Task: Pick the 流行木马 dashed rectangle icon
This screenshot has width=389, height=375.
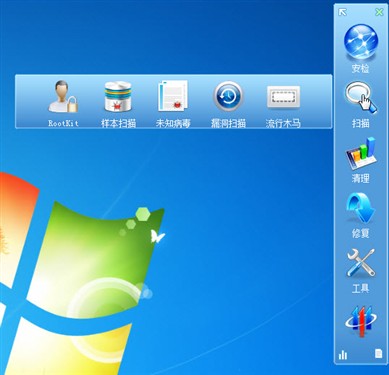Action: (x=283, y=97)
